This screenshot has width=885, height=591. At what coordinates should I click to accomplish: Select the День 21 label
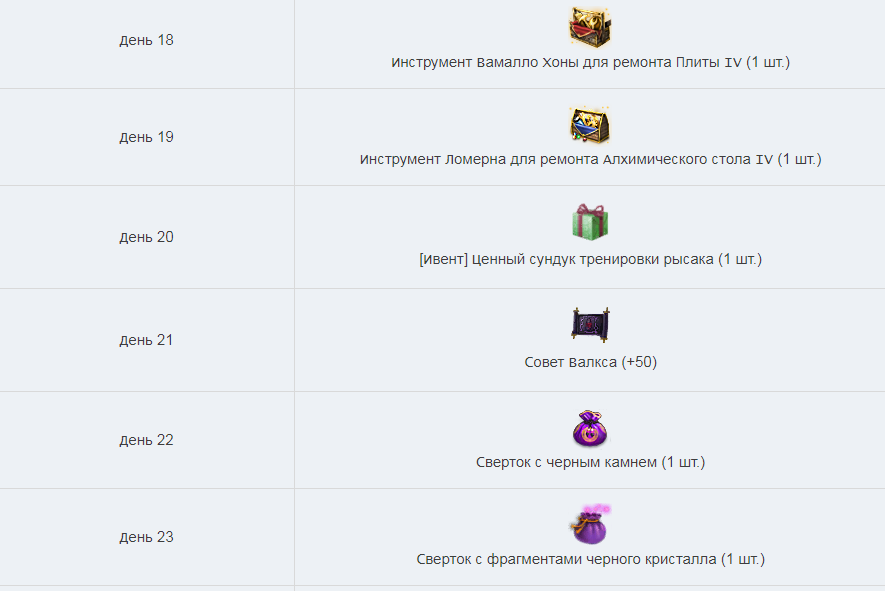tap(146, 340)
